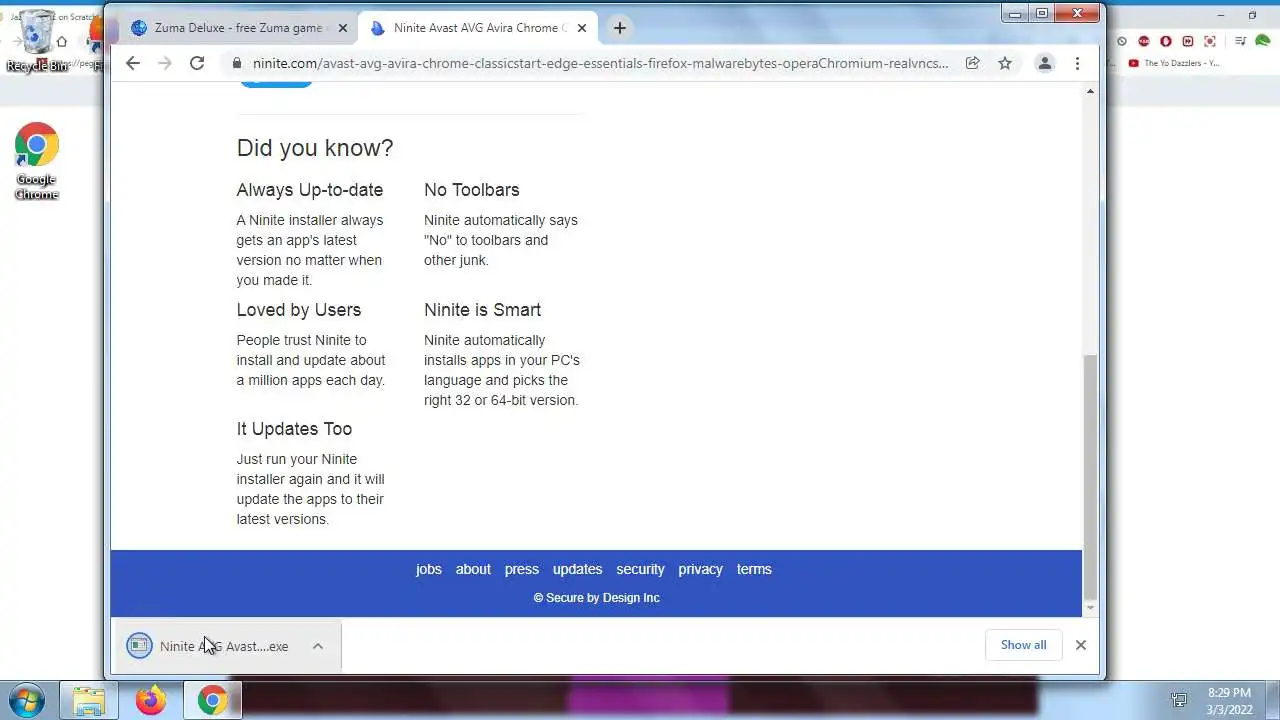Open the terms footer link
This screenshot has width=1280, height=720.
[x=754, y=569]
